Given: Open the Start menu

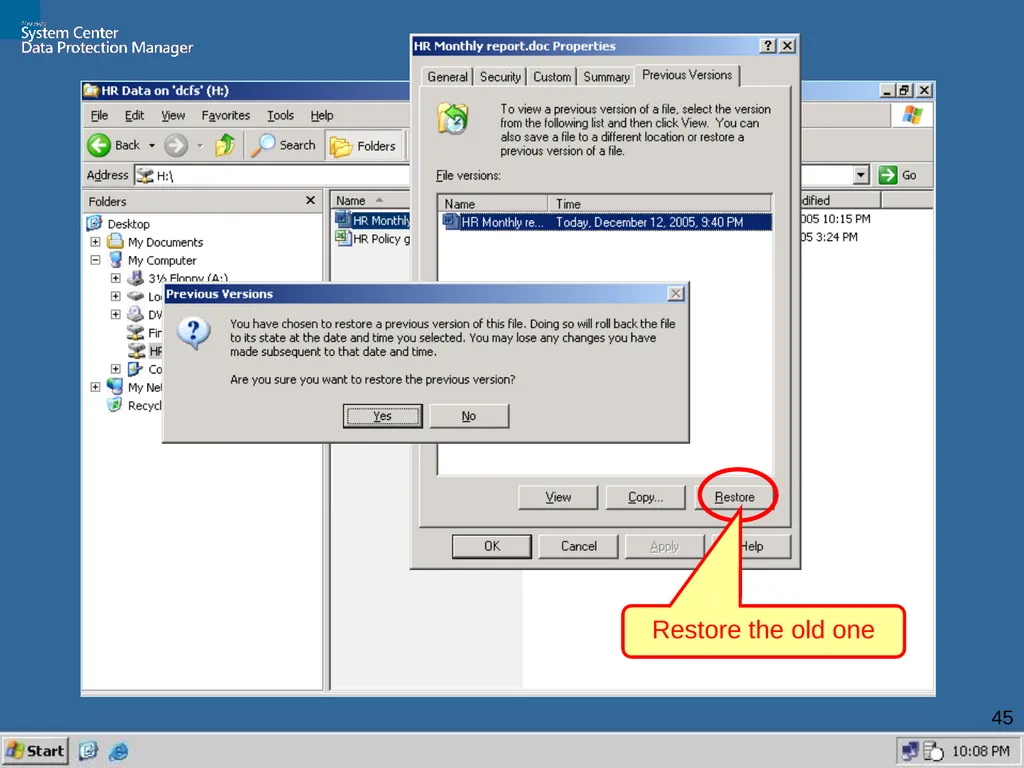Looking at the screenshot, I should pyautogui.click(x=35, y=751).
